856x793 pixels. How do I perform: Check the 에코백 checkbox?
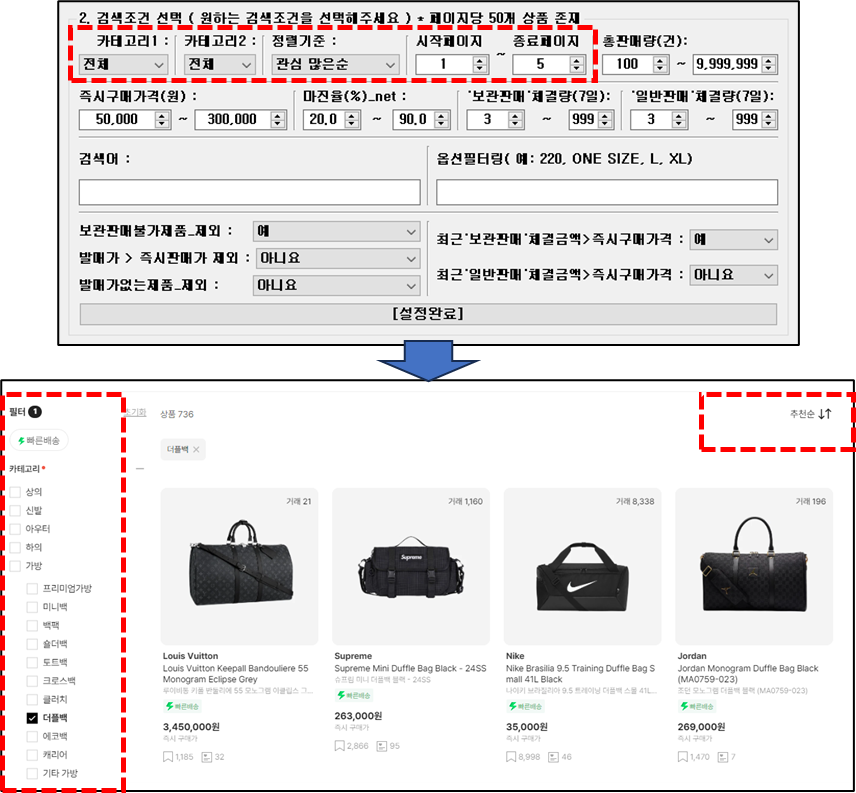tap(32, 737)
